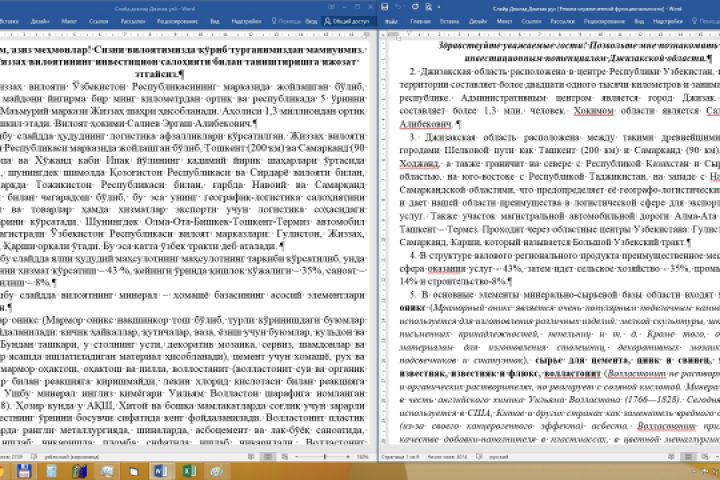
Task: Open notepad icon in taskbar
Action: tap(51, 471)
